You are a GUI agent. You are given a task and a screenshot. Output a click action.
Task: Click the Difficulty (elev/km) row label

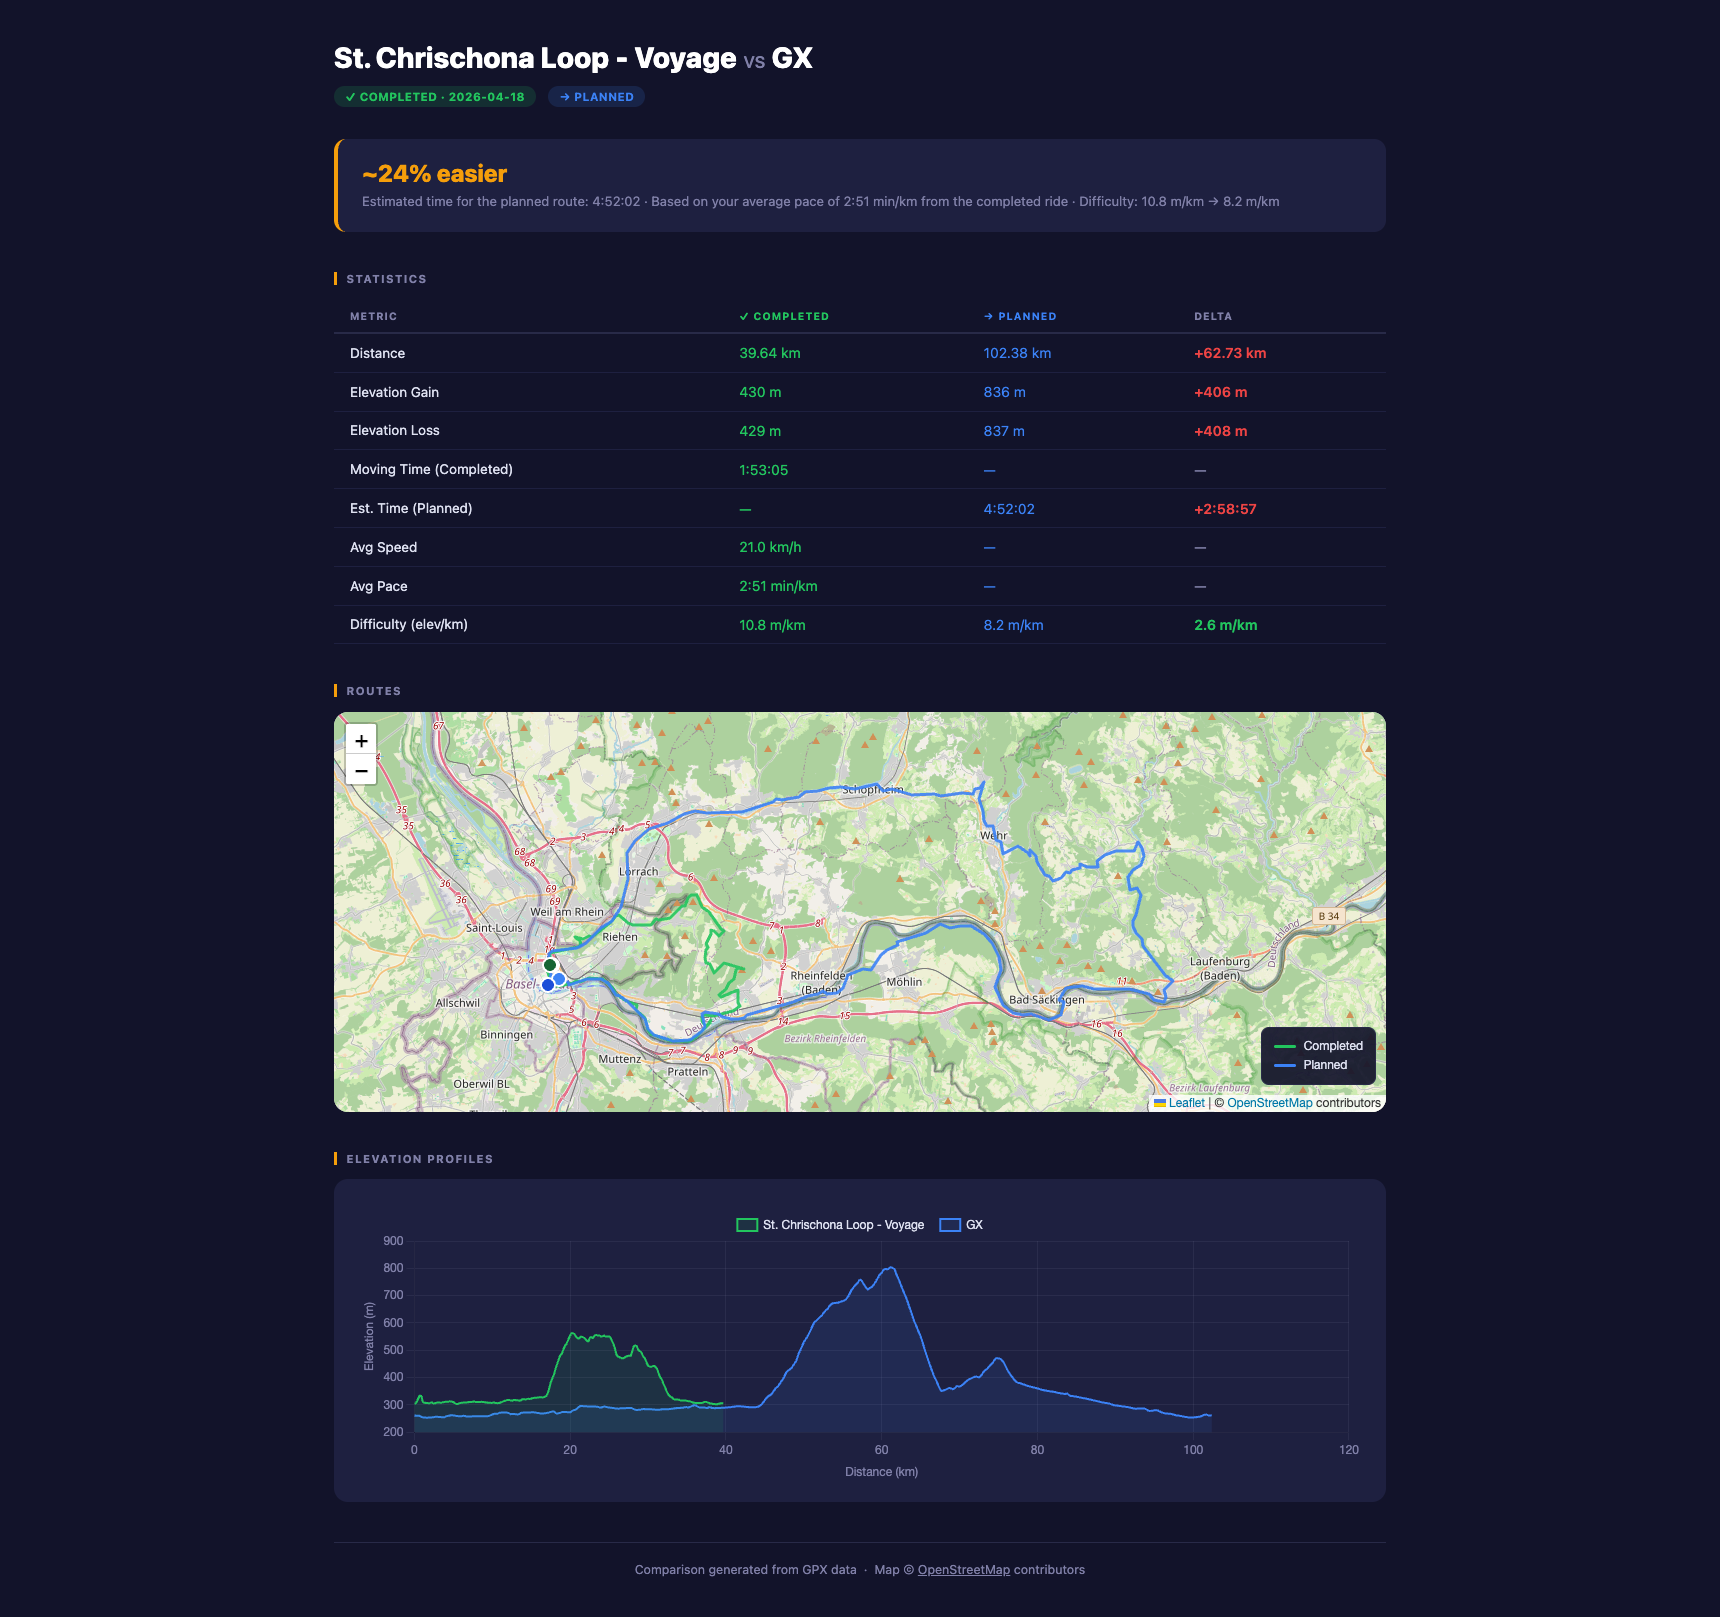(x=409, y=624)
